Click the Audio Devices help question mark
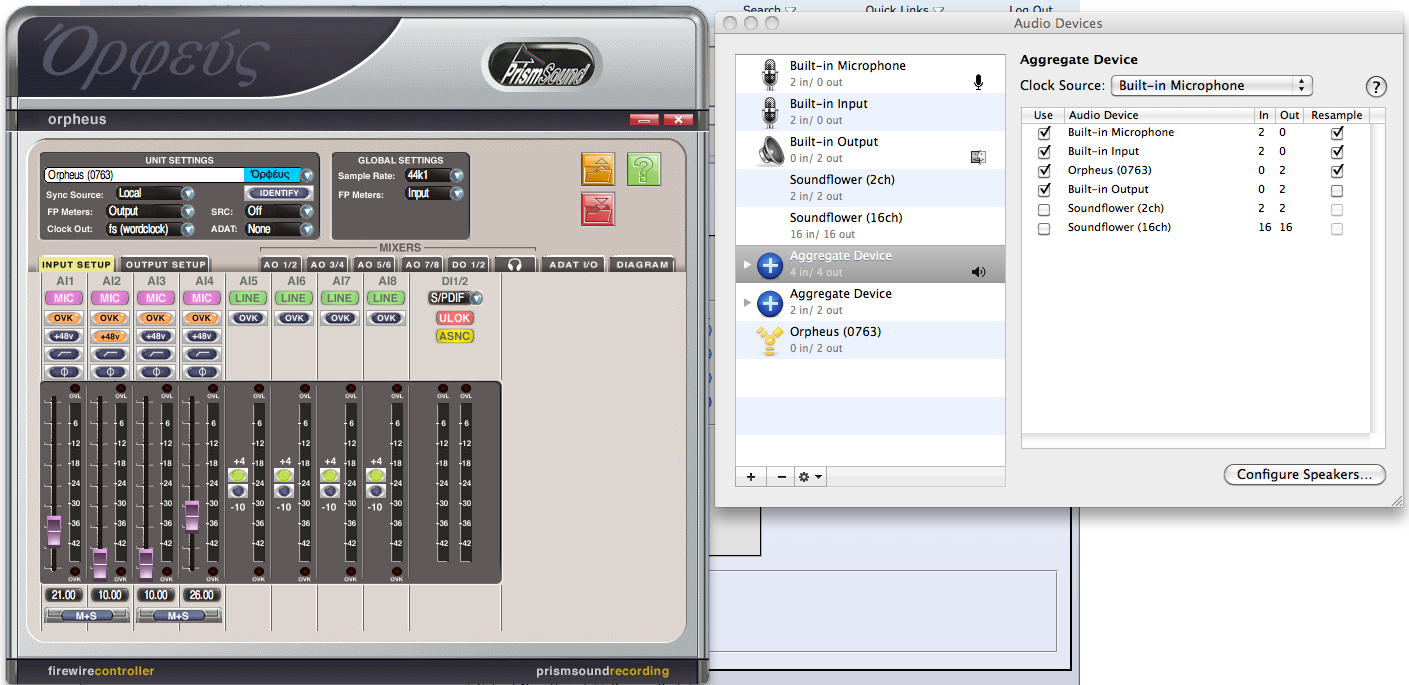Image resolution: width=1409 pixels, height=685 pixels. tap(1377, 86)
